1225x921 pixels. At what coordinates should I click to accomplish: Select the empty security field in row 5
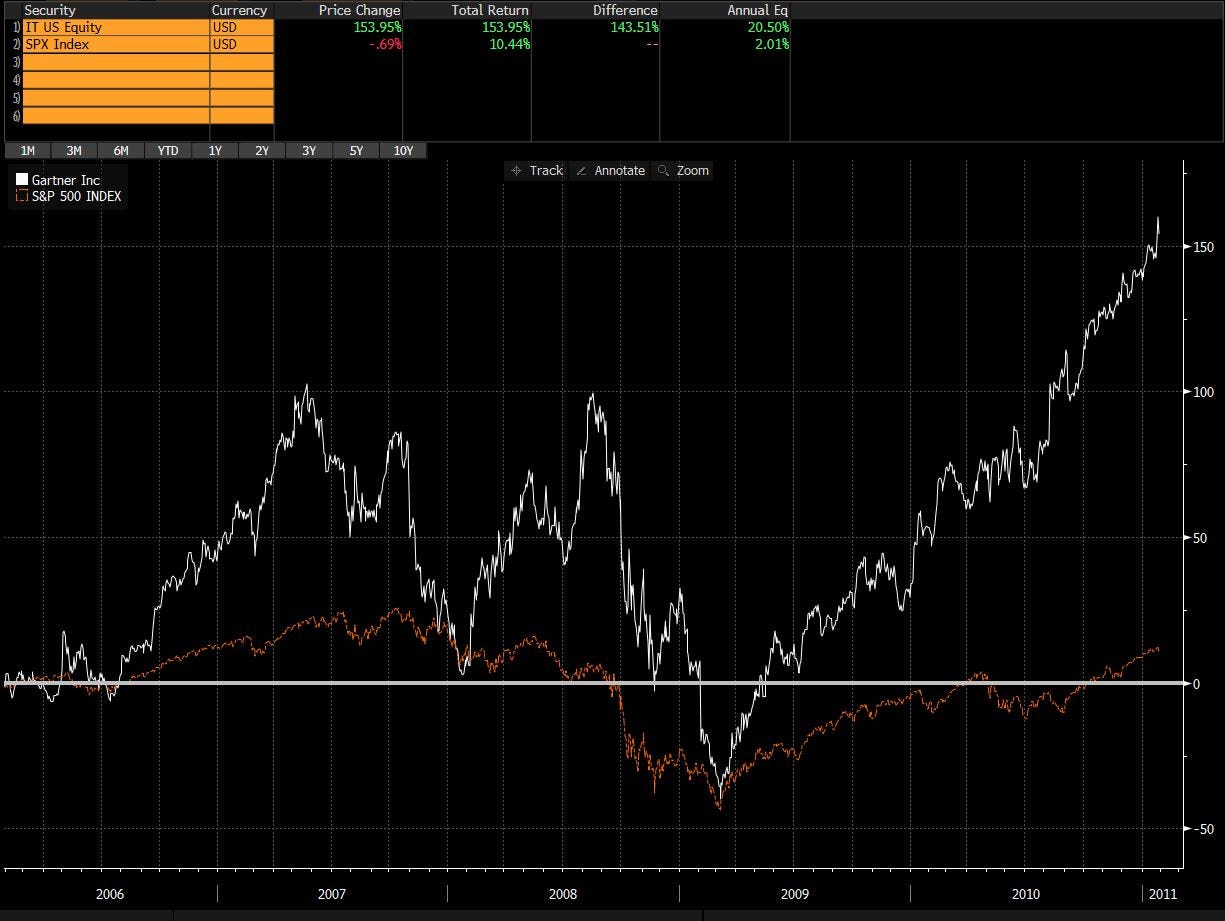click(116, 98)
